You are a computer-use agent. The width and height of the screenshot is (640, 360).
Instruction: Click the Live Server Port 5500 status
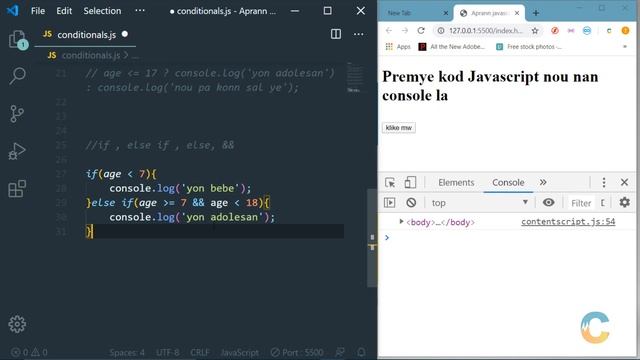point(297,352)
